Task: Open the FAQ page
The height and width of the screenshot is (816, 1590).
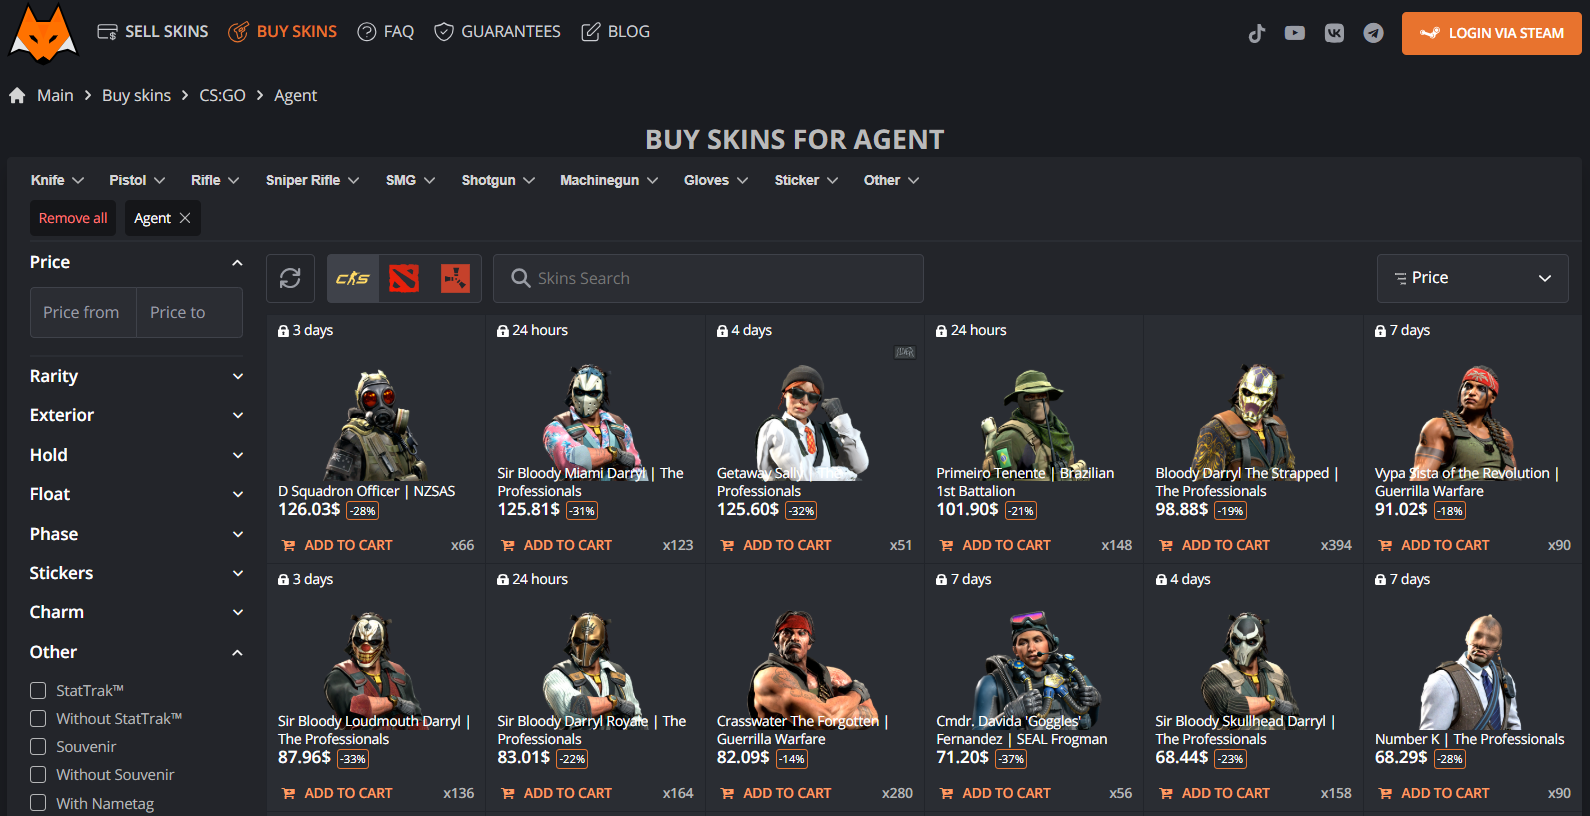Action: point(385,32)
